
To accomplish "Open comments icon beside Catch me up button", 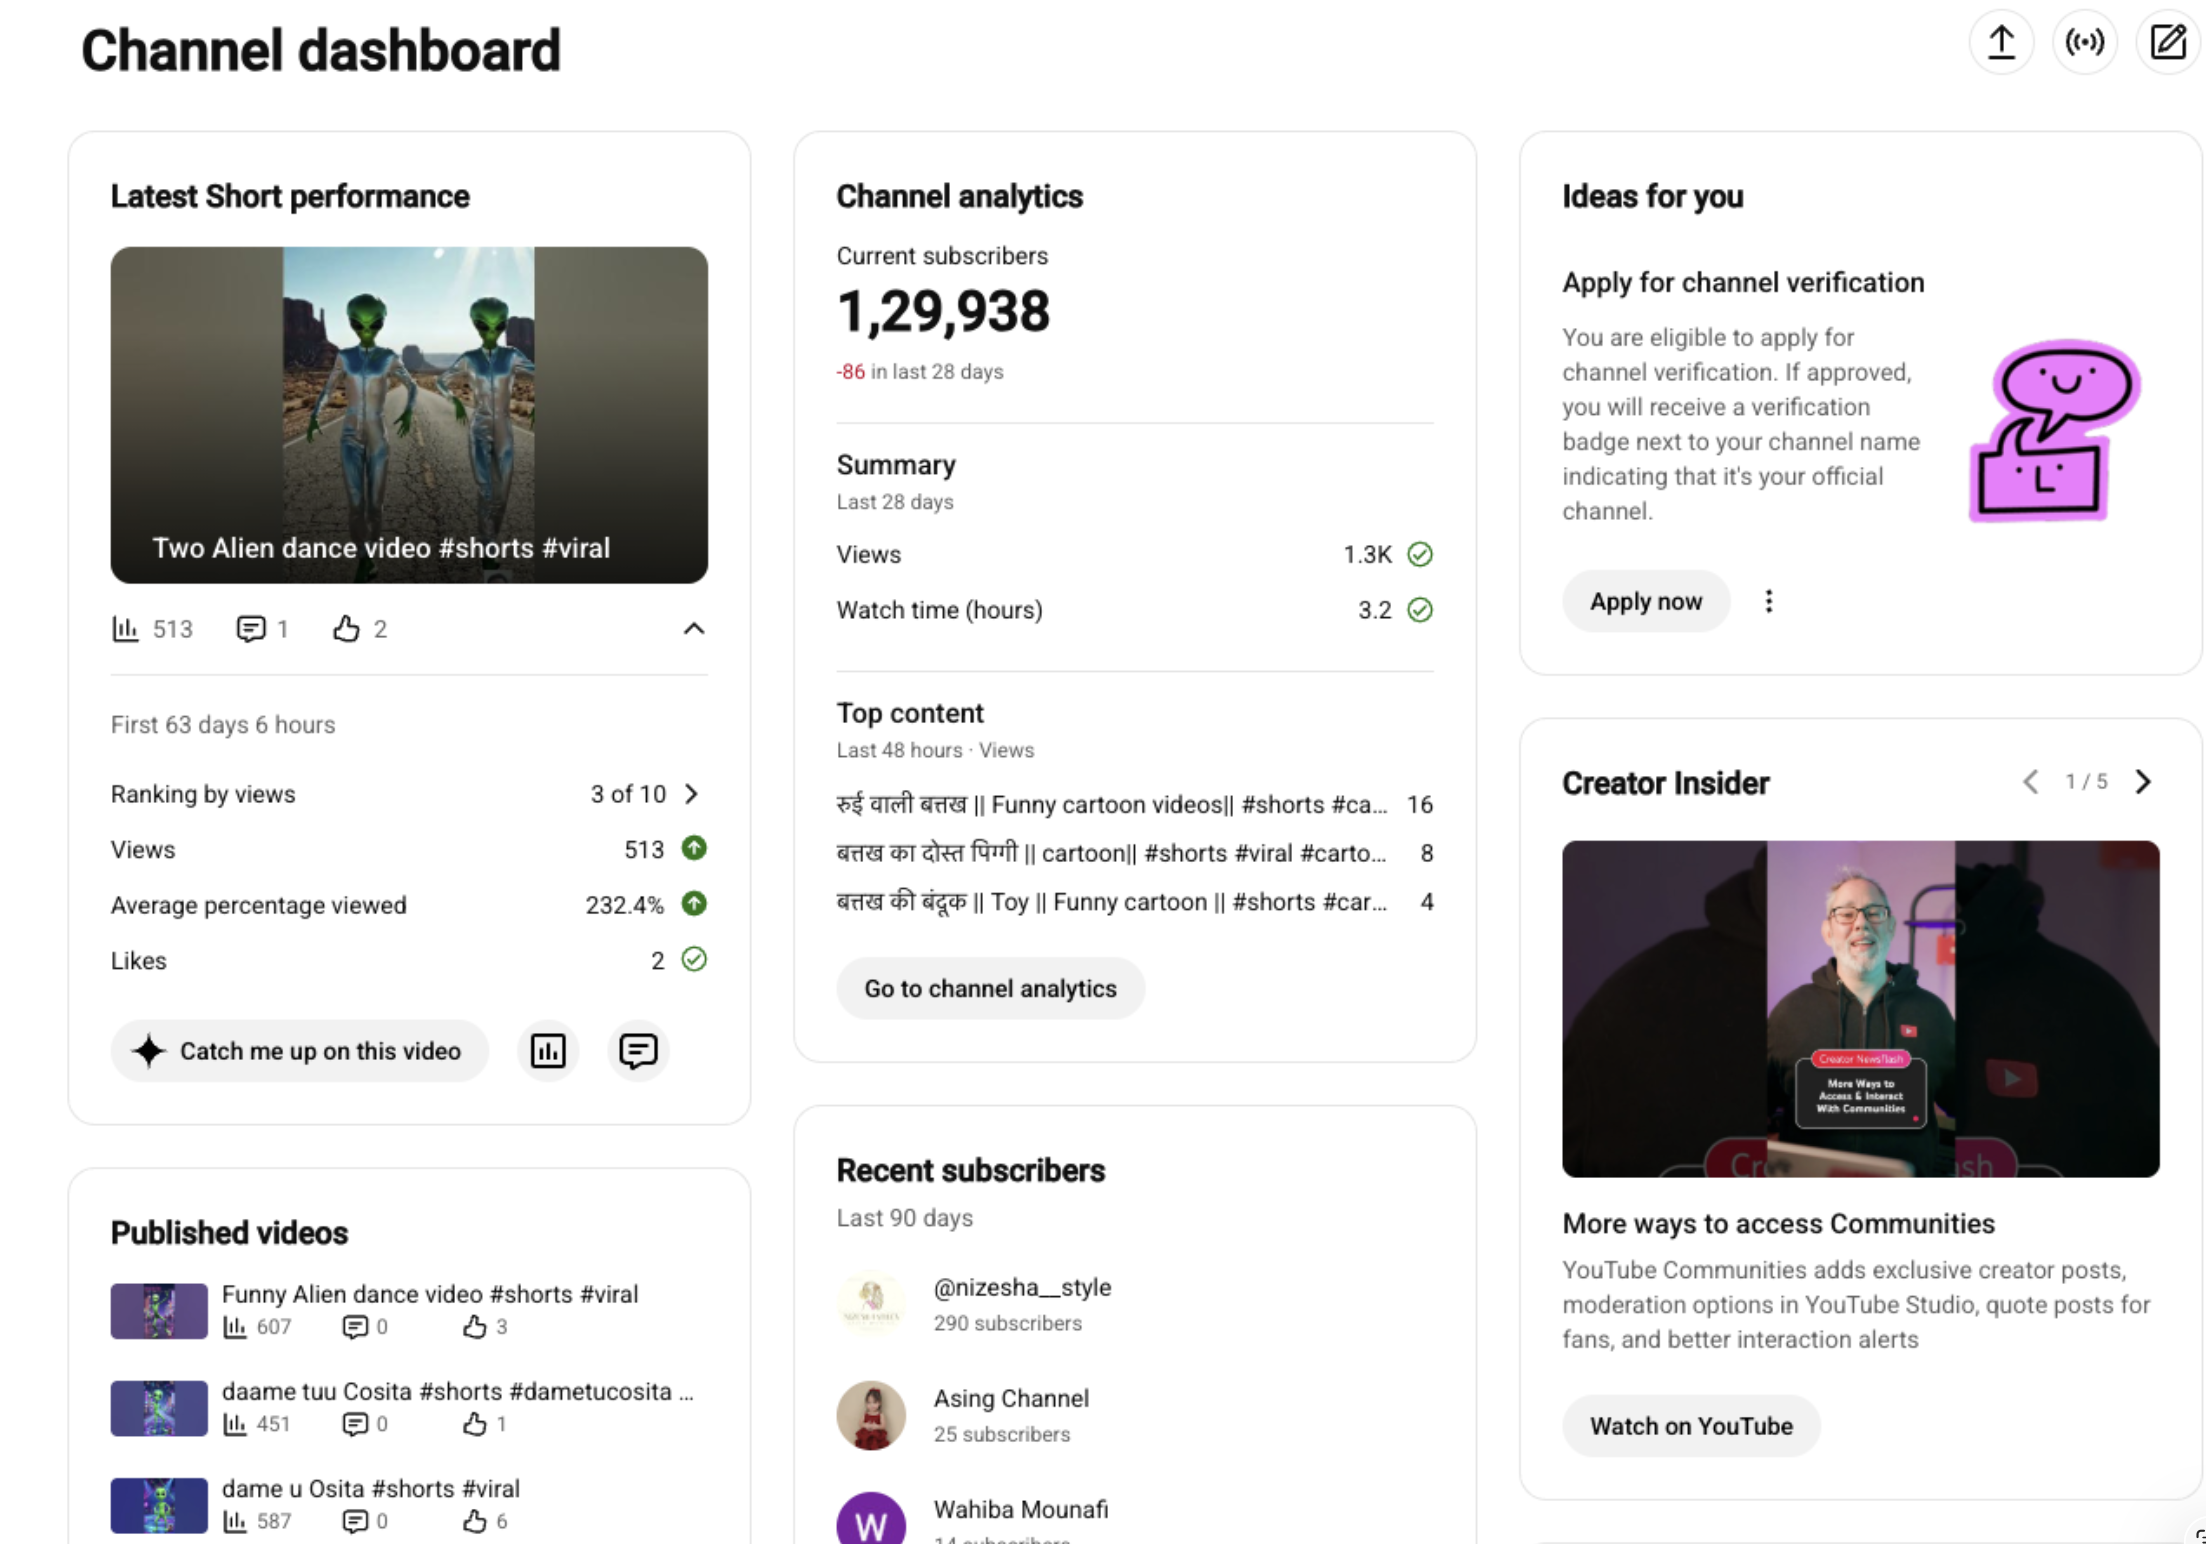I will coord(638,1050).
